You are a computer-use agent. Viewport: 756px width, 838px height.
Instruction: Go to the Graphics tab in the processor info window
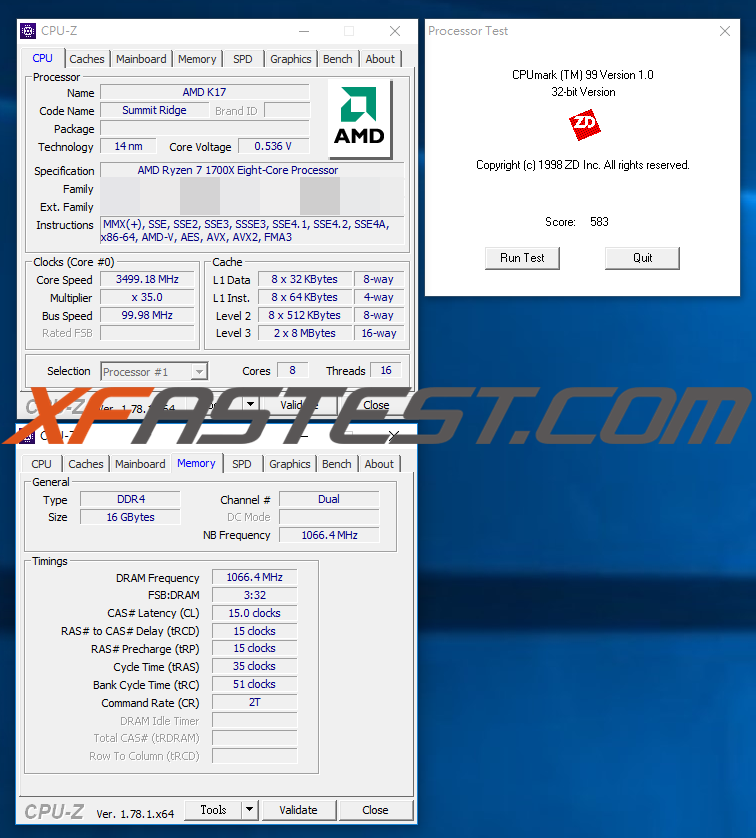point(291,59)
